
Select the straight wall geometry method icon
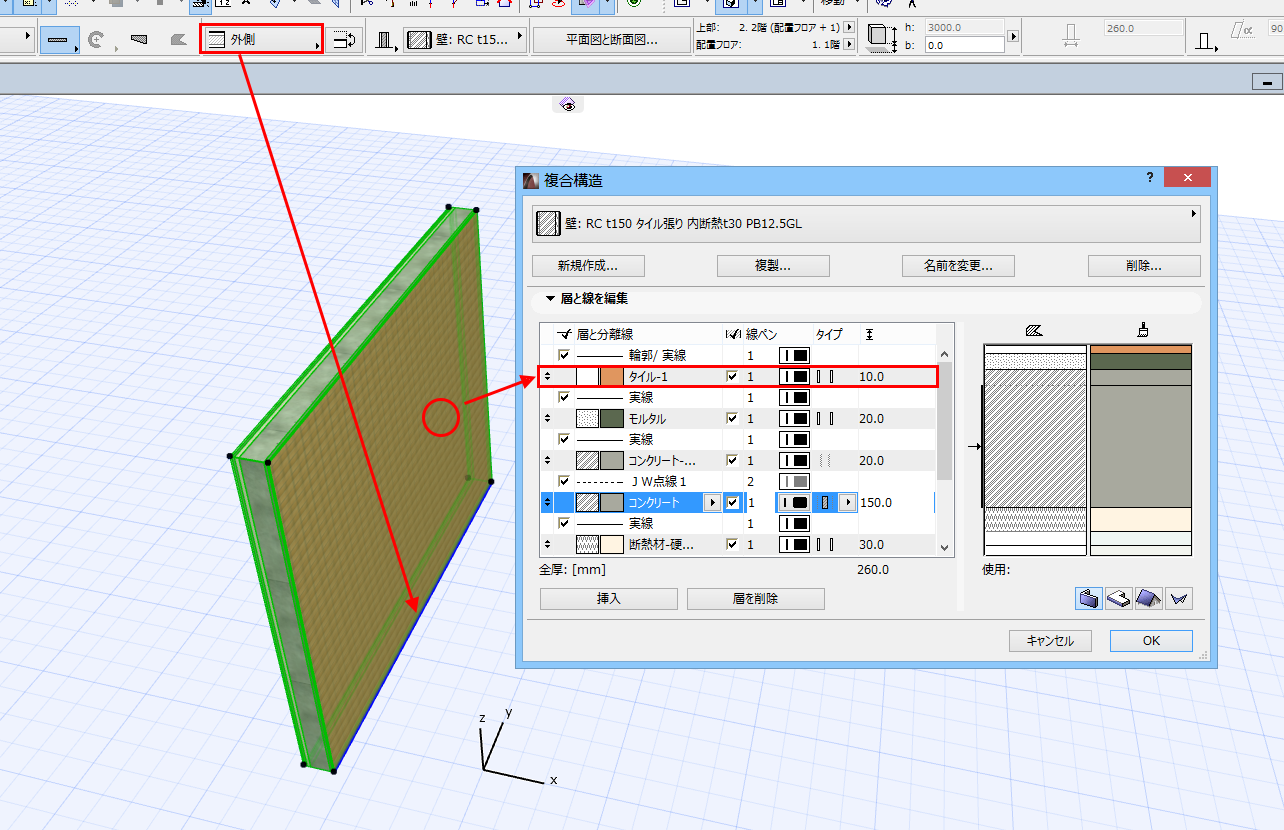click(x=60, y=40)
